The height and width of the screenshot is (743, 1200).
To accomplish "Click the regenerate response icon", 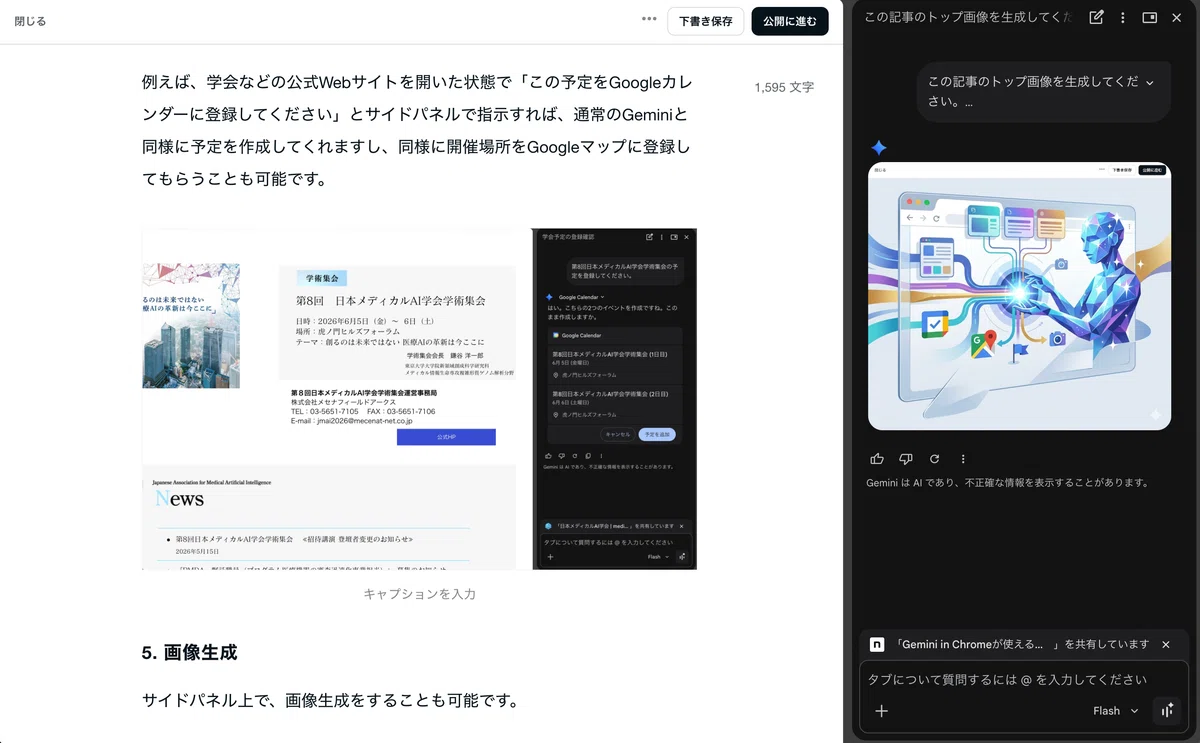I will (934, 459).
